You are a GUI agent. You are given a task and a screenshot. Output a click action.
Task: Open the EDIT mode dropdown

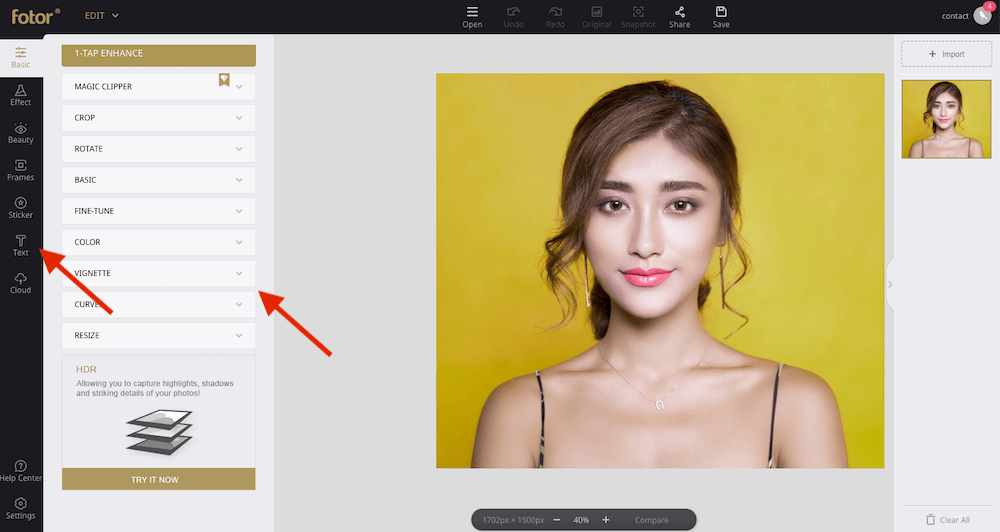[102, 16]
